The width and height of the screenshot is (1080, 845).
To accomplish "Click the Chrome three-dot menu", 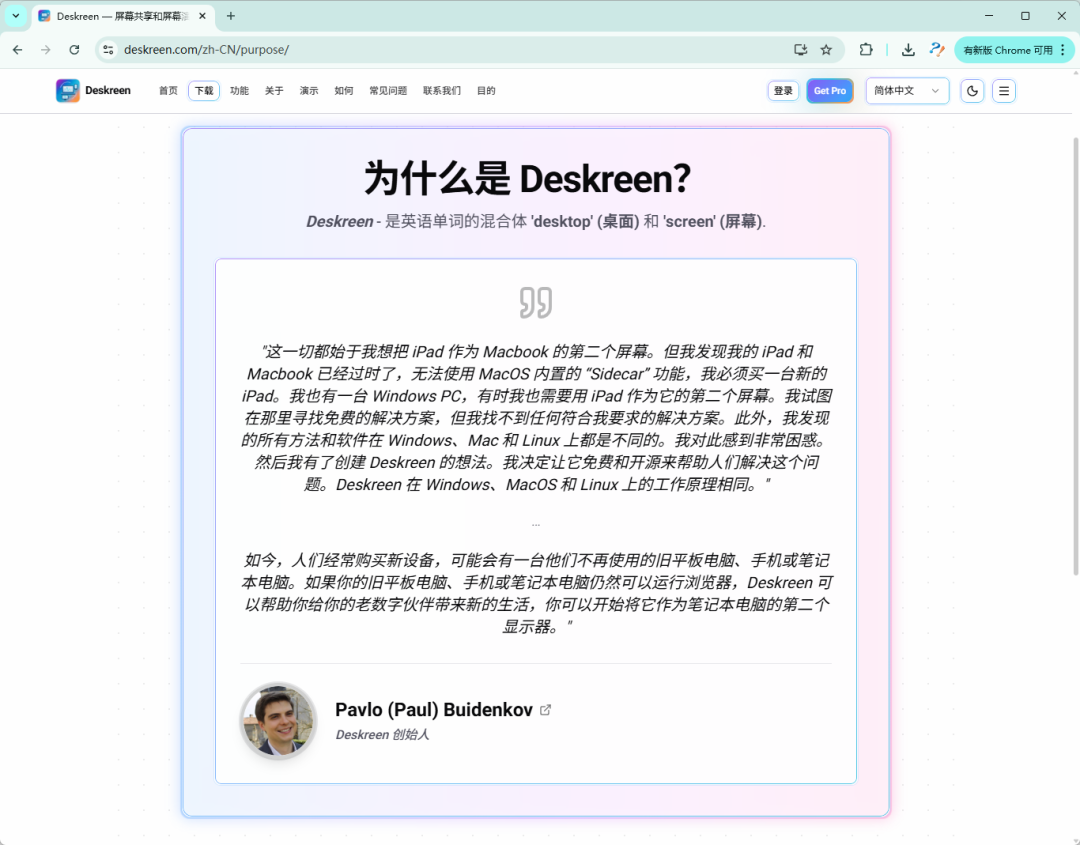I will (x=1063, y=50).
